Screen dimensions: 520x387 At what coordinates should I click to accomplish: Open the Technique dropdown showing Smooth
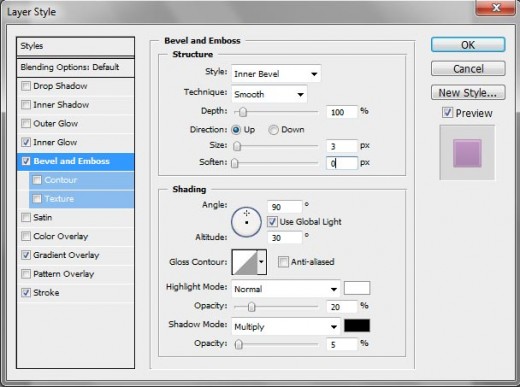coord(269,94)
